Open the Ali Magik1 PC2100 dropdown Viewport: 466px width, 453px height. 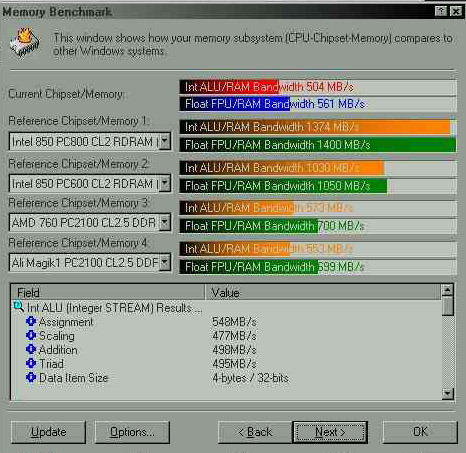click(164, 262)
